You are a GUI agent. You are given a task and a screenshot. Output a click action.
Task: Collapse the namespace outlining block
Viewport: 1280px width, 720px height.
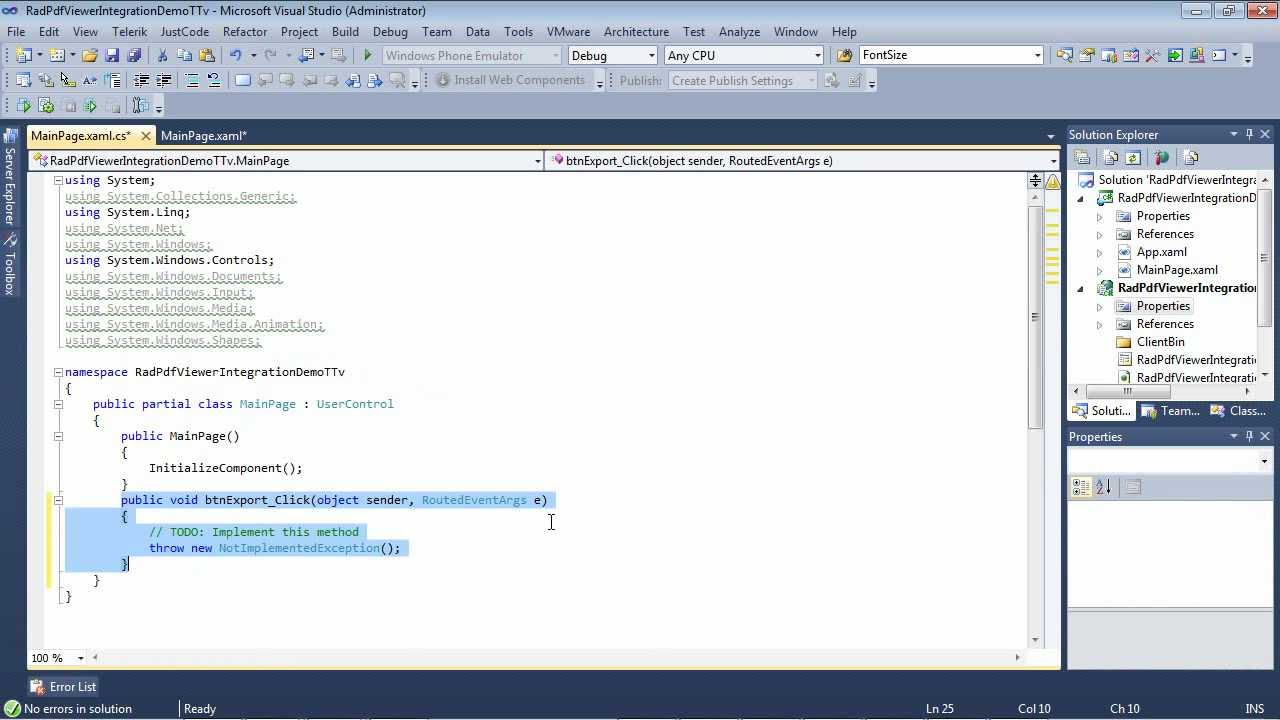click(58, 372)
